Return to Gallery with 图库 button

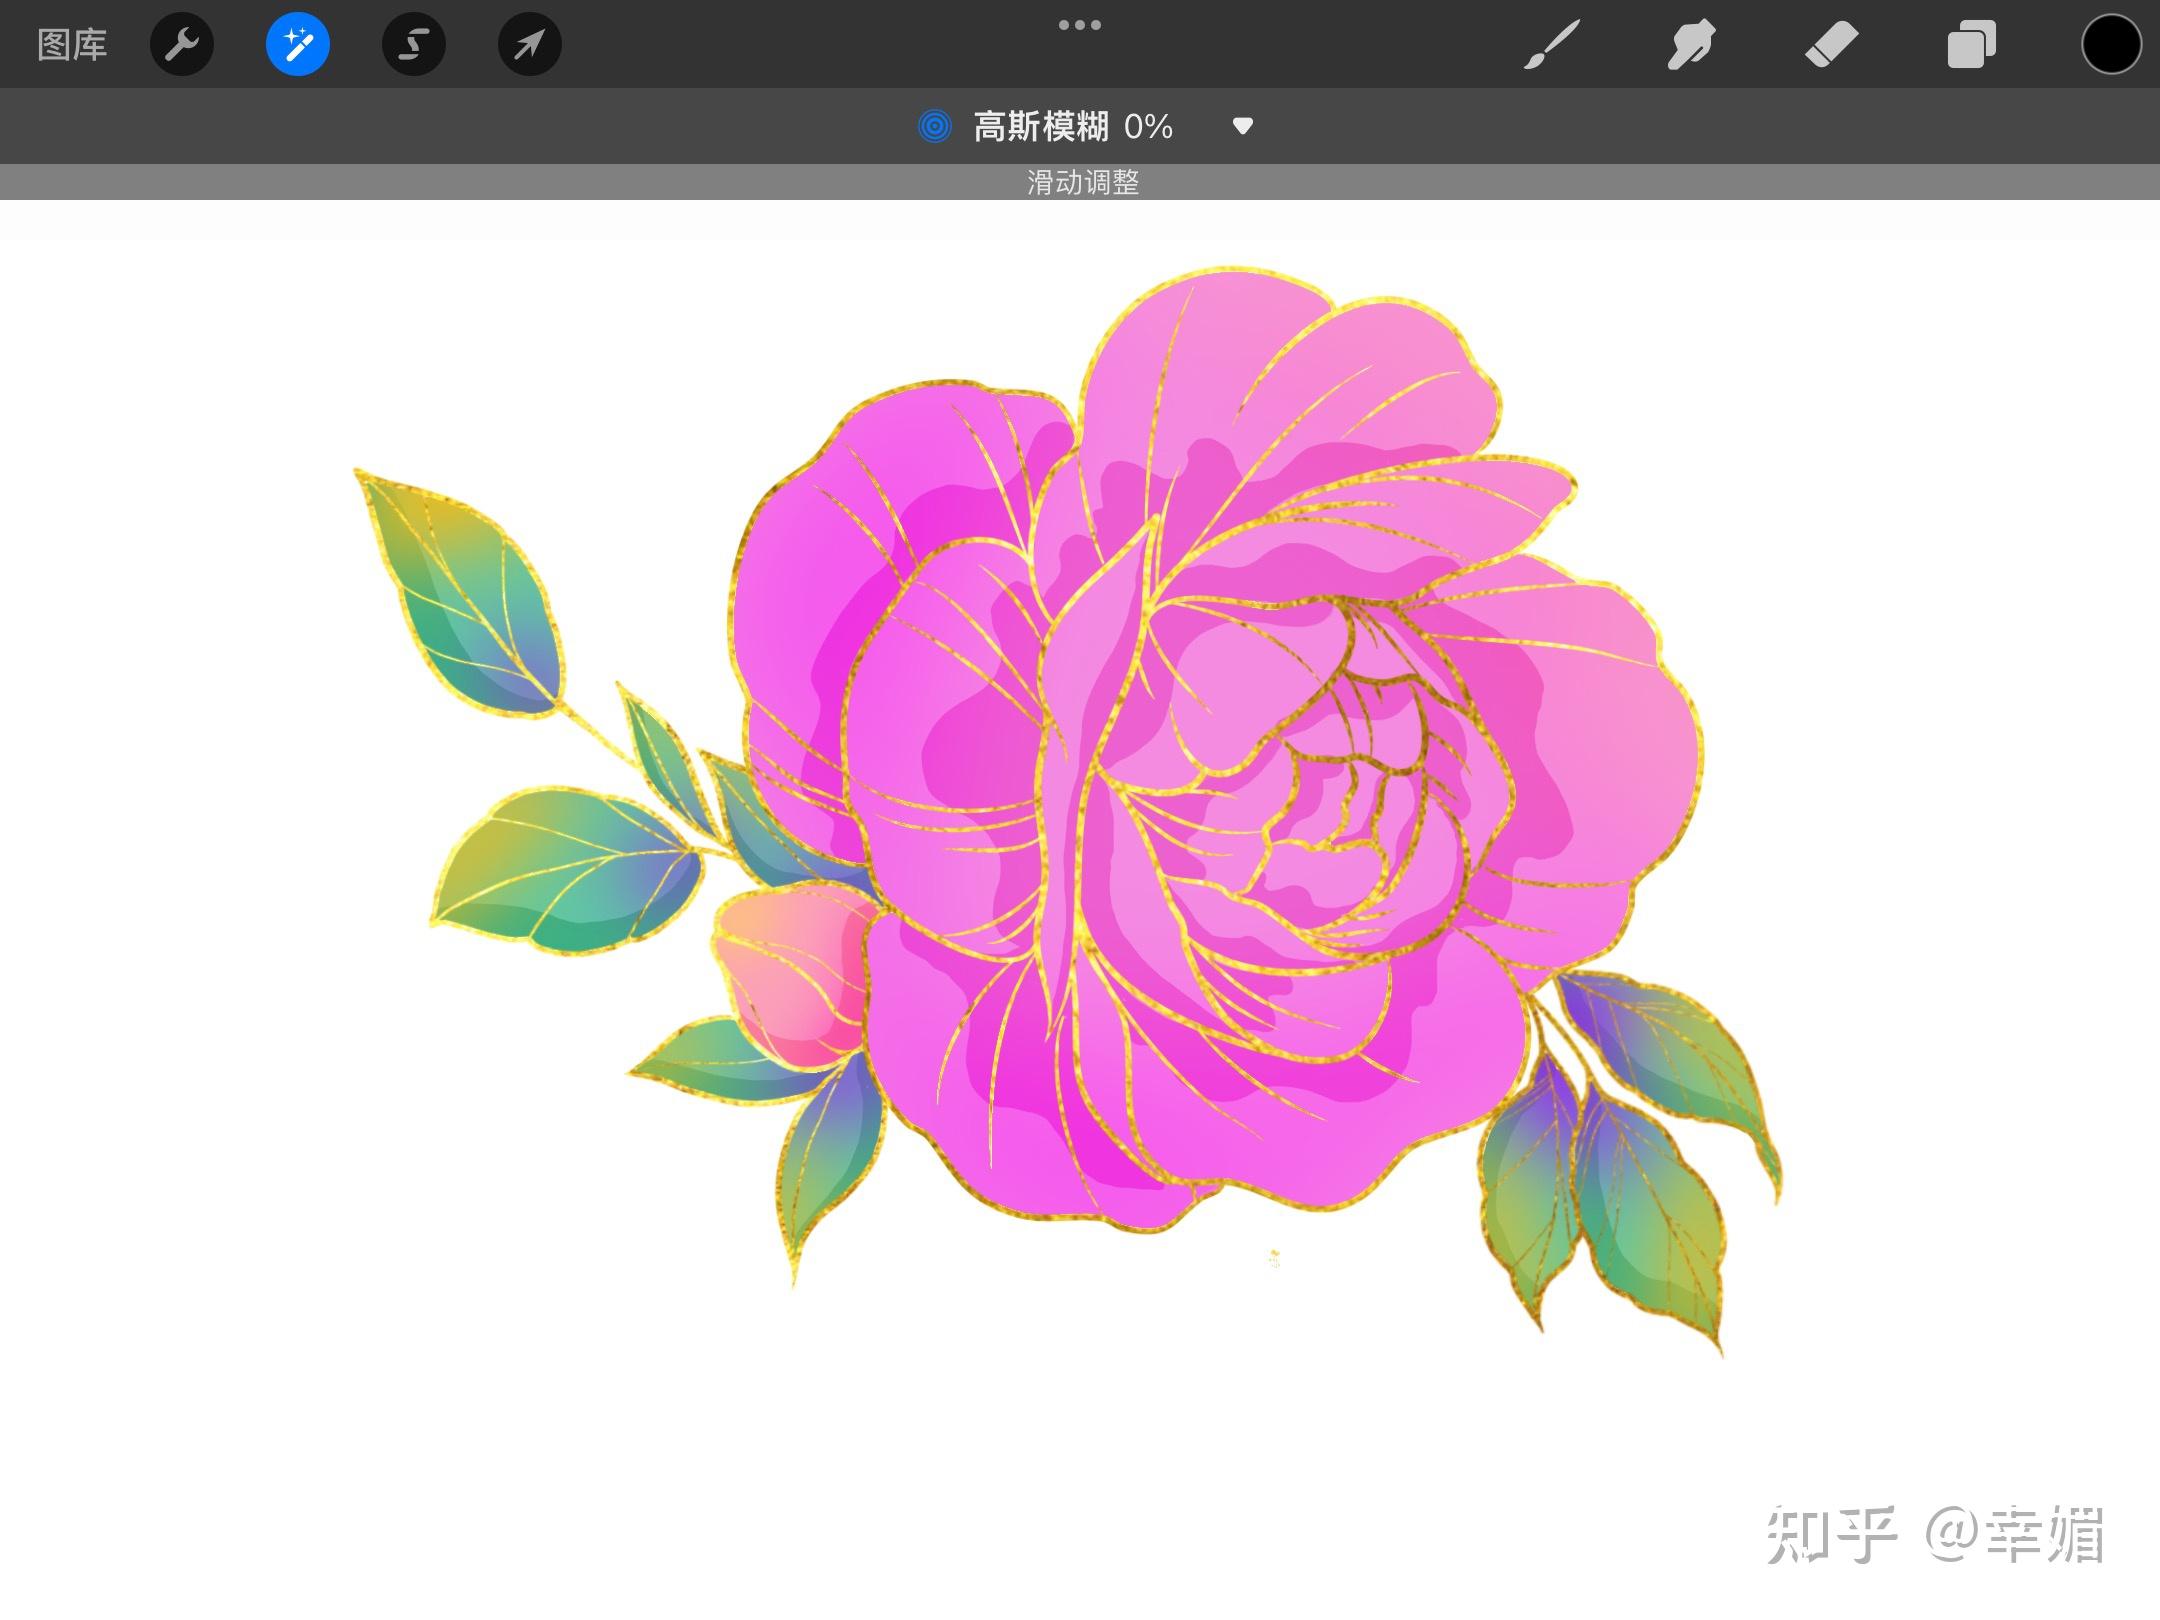coord(71,44)
